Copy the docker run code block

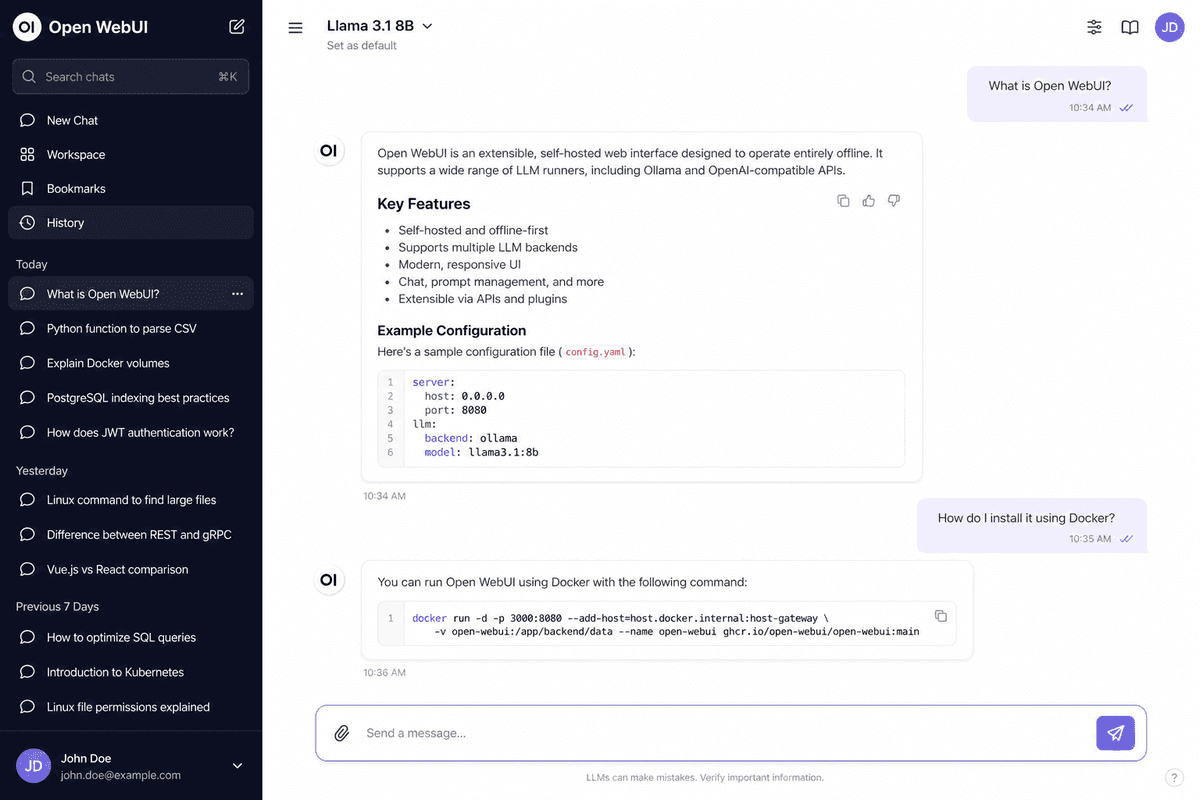click(x=940, y=616)
